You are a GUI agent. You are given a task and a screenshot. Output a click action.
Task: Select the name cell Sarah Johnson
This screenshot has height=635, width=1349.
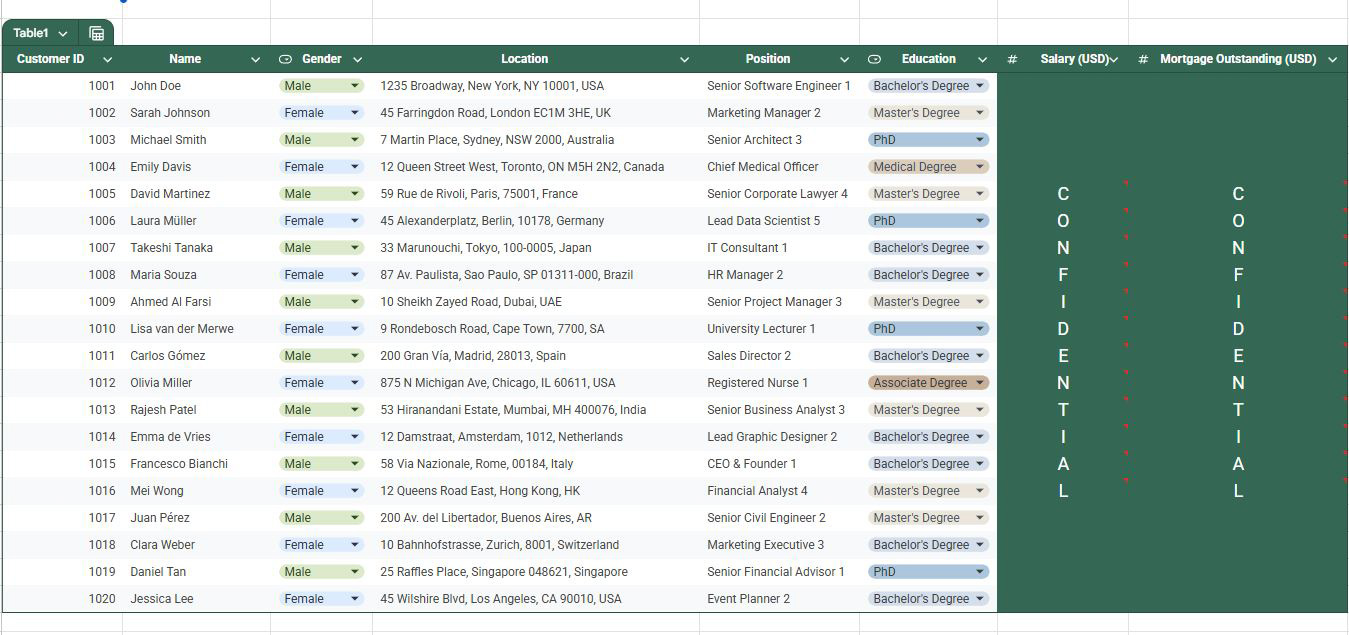pos(196,113)
